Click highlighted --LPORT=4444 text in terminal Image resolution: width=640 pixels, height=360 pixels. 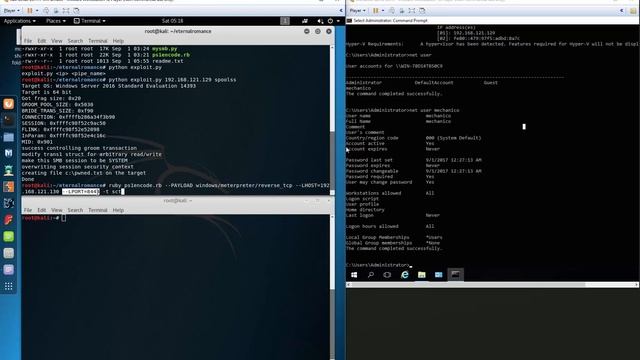coord(81,191)
